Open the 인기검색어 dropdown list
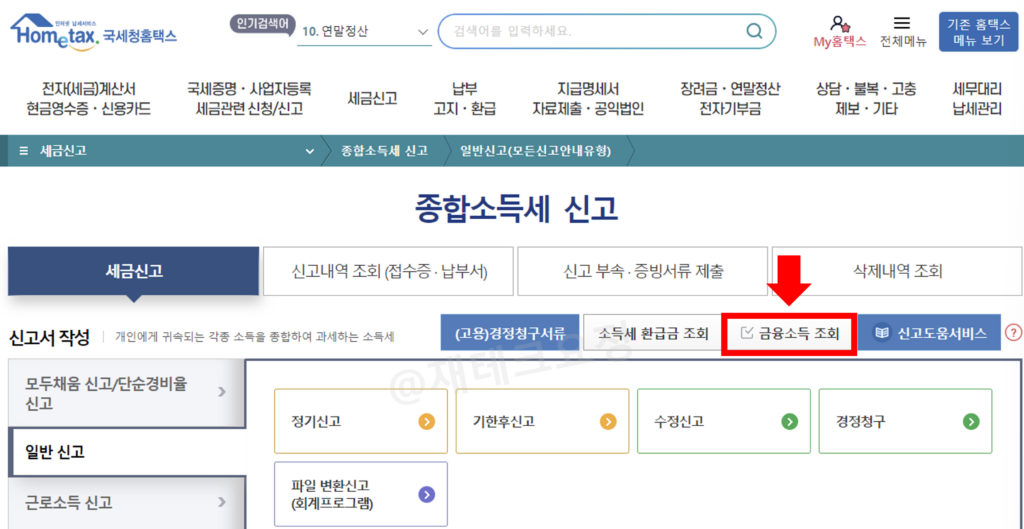The height and width of the screenshot is (529, 1024). pos(364,31)
